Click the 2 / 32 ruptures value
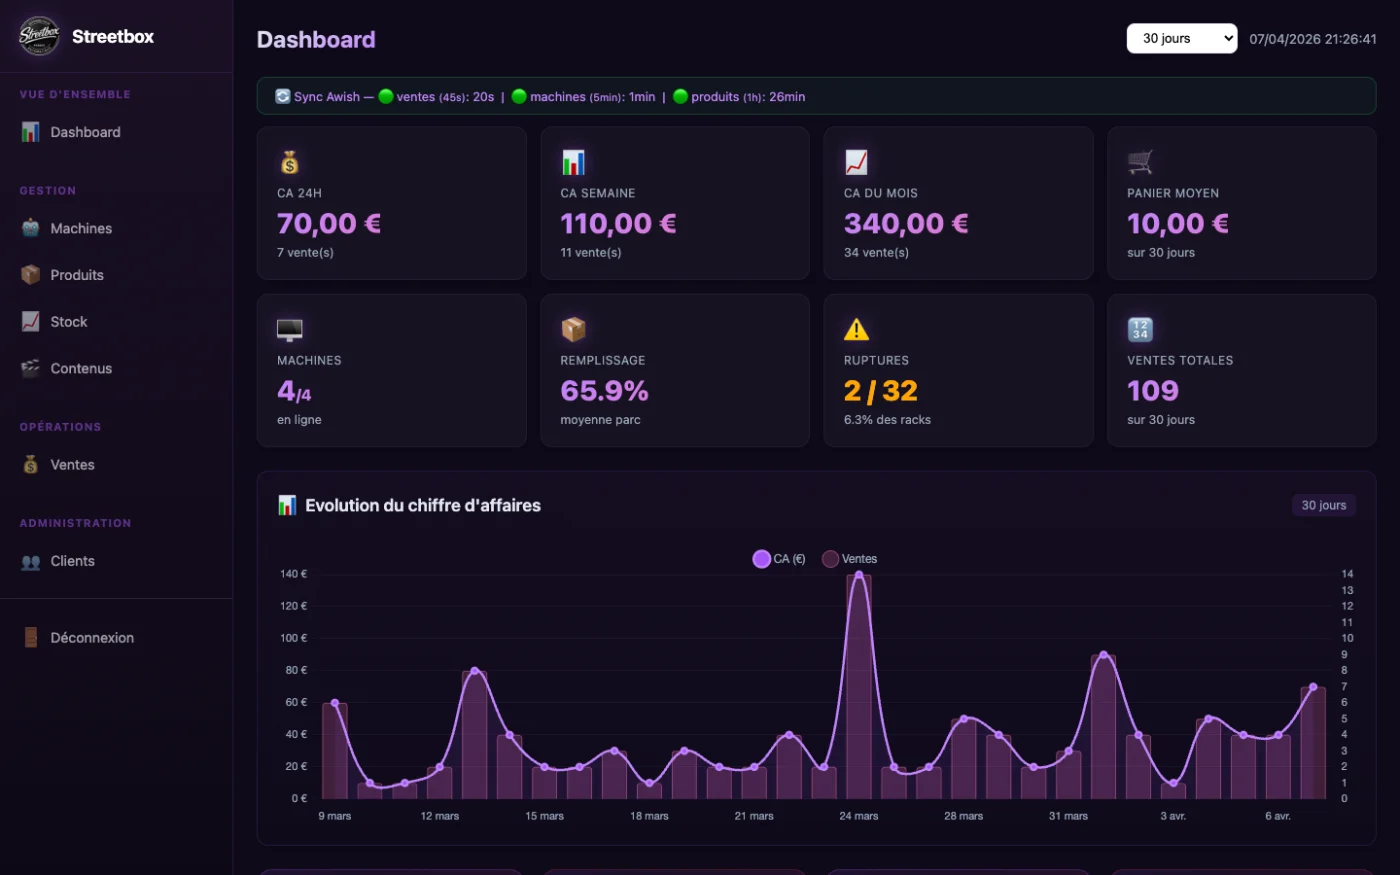The image size is (1400, 875). coord(881,390)
